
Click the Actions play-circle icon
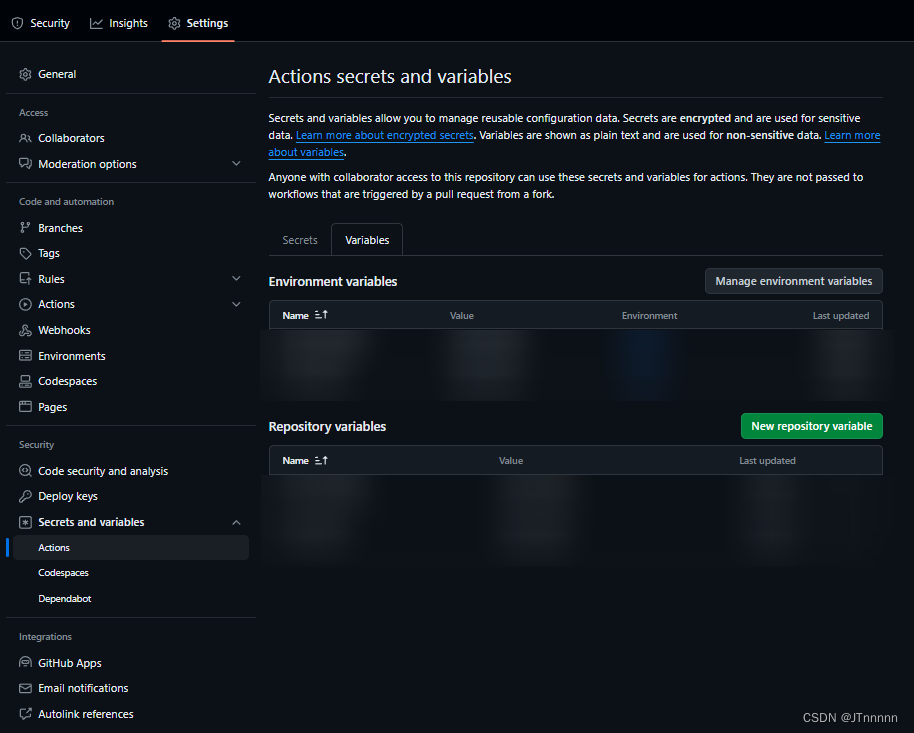coord(25,304)
